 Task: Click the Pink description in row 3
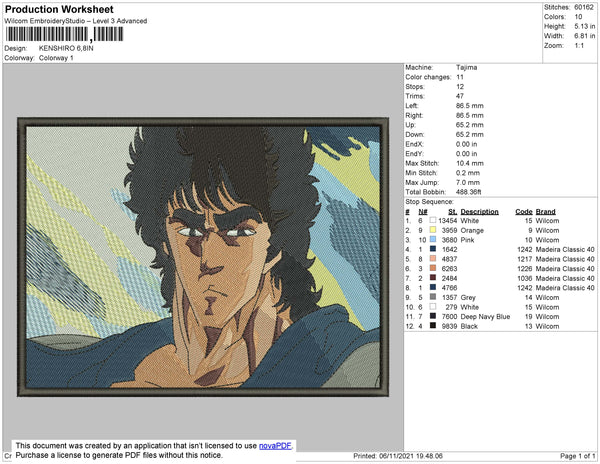467,240
